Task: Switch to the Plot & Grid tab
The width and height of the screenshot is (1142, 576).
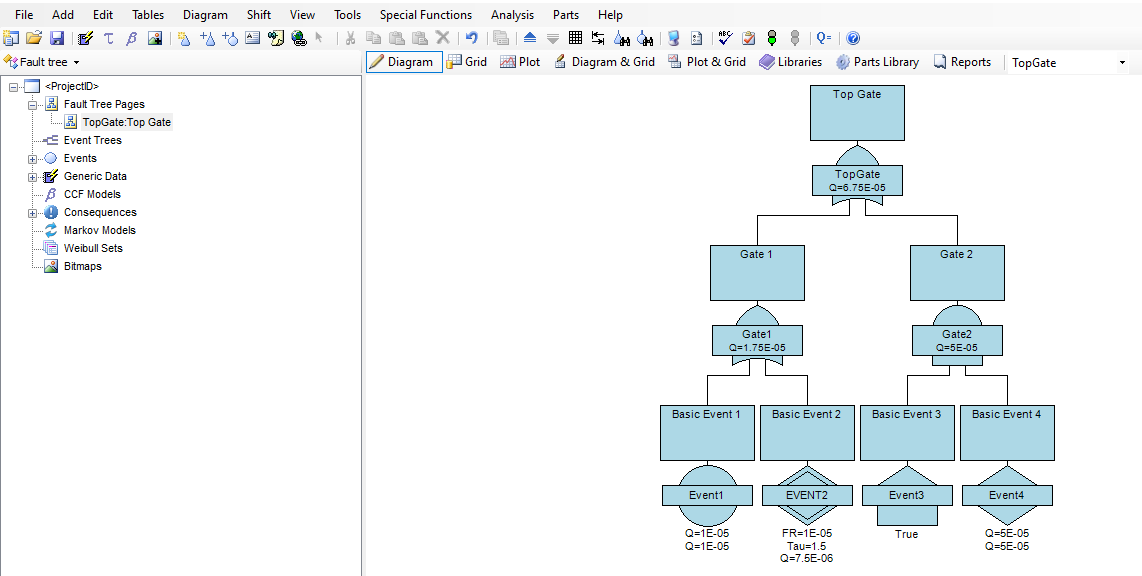Action: (x=706, y=62)
